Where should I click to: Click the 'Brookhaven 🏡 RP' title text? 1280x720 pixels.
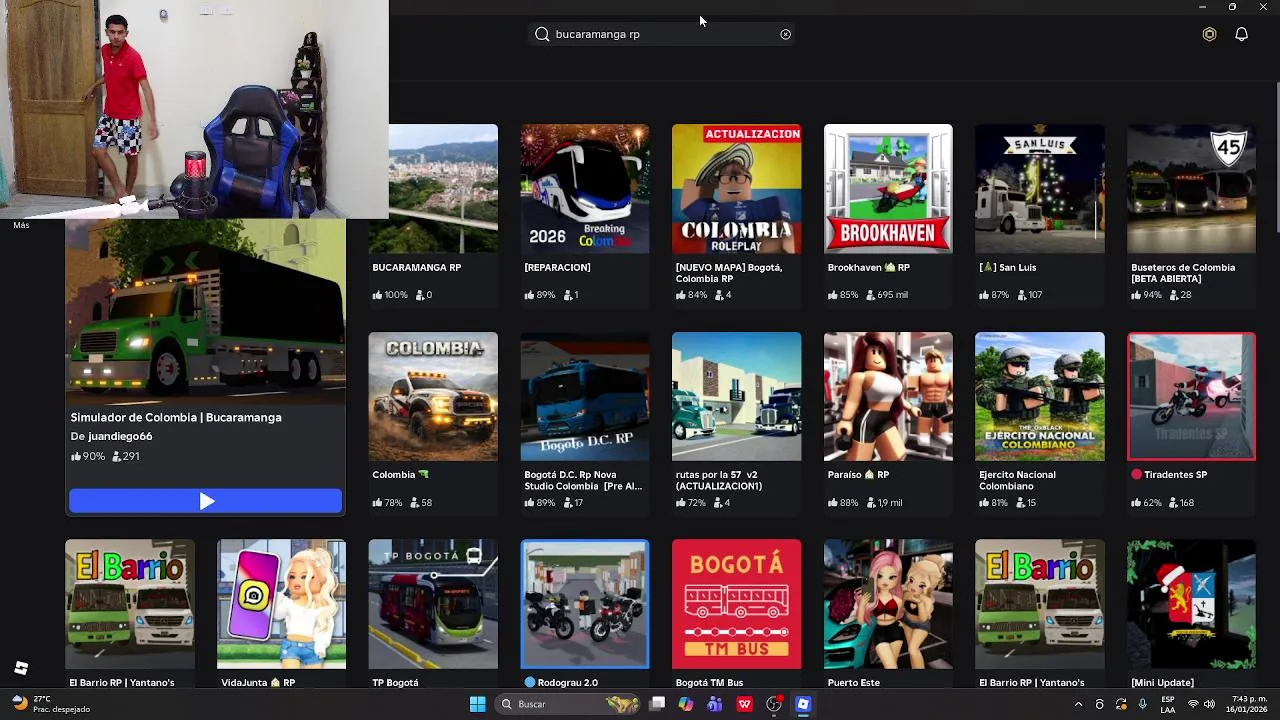pyautogui.click(x=868, y=267)
